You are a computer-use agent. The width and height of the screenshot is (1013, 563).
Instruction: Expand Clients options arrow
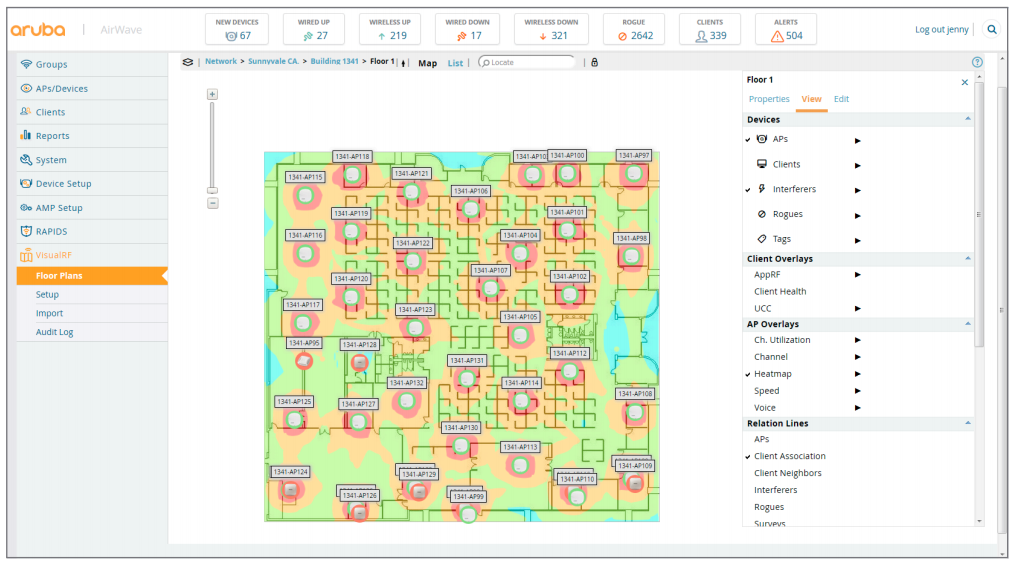857,165
